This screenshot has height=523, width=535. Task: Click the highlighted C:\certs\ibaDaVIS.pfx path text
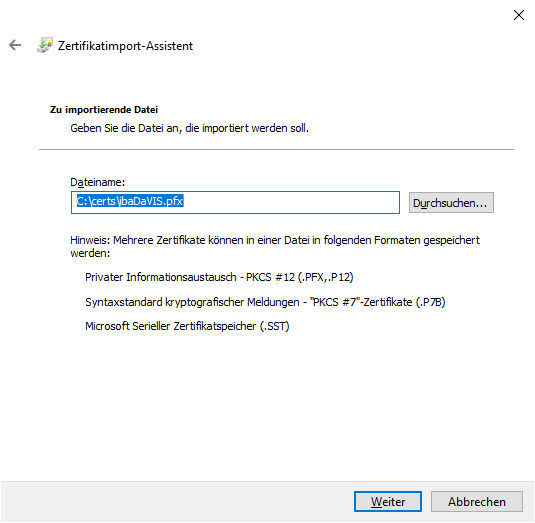(x=130, y=201)
